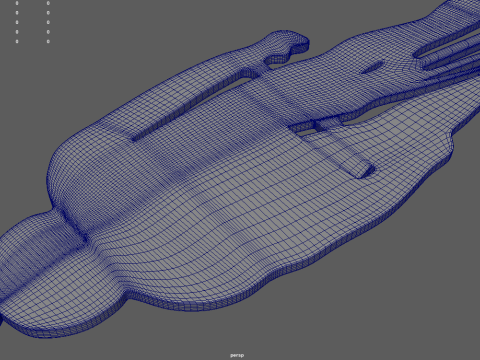This screenshot has height=360, width=480.
Task: Click the forked prongs of the mesh
Action: point(450,53)
